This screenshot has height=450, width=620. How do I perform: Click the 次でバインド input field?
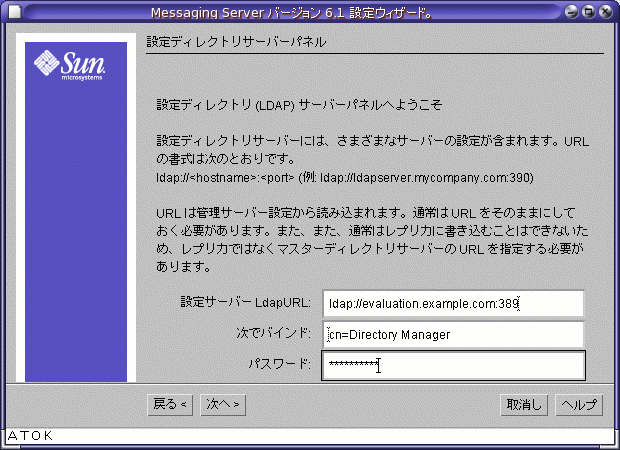click(x=453, y=335)
